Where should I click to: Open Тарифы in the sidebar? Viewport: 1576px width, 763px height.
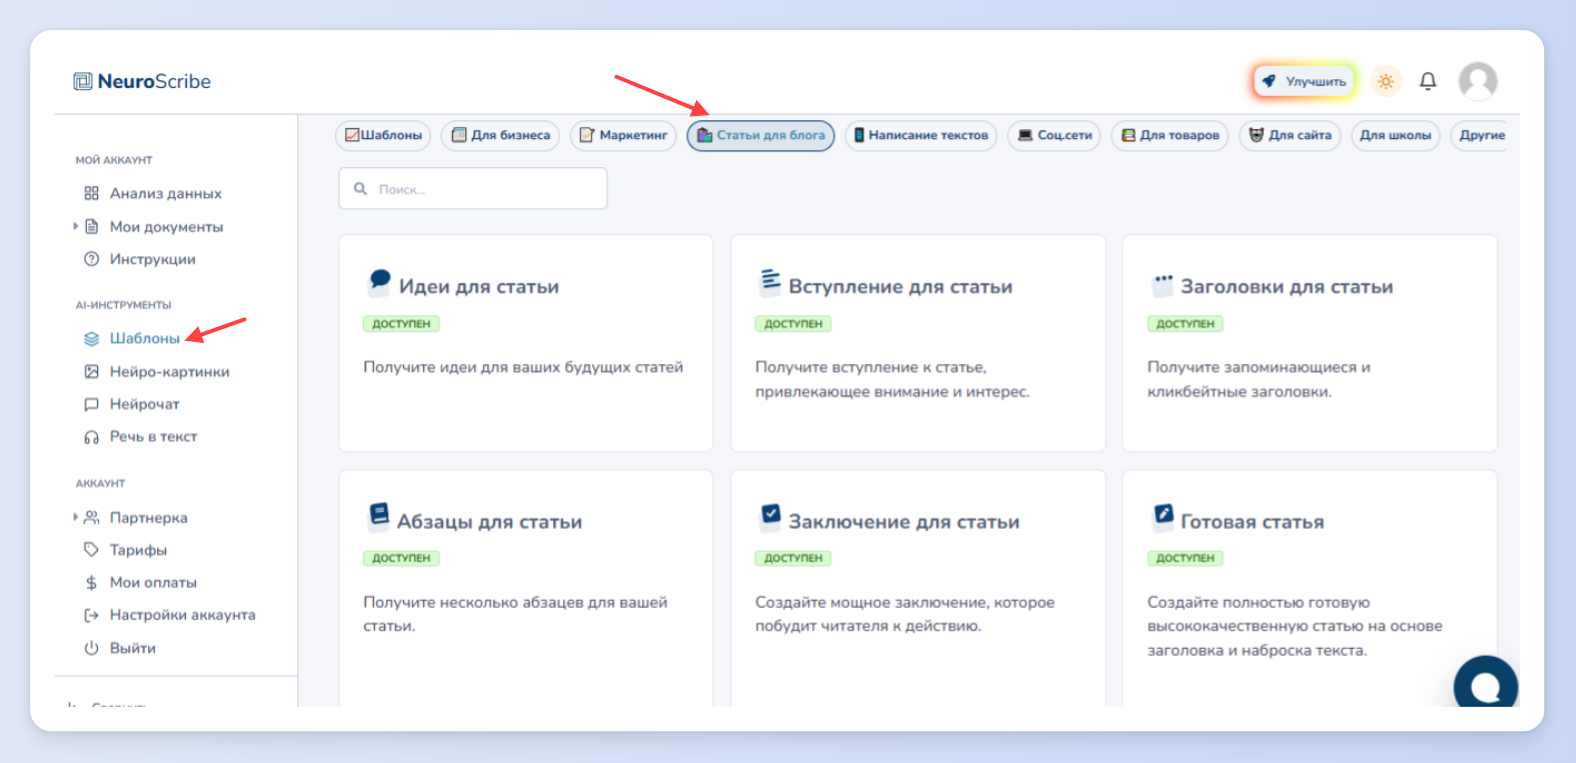pyautogui.click(x=138, y=550)
